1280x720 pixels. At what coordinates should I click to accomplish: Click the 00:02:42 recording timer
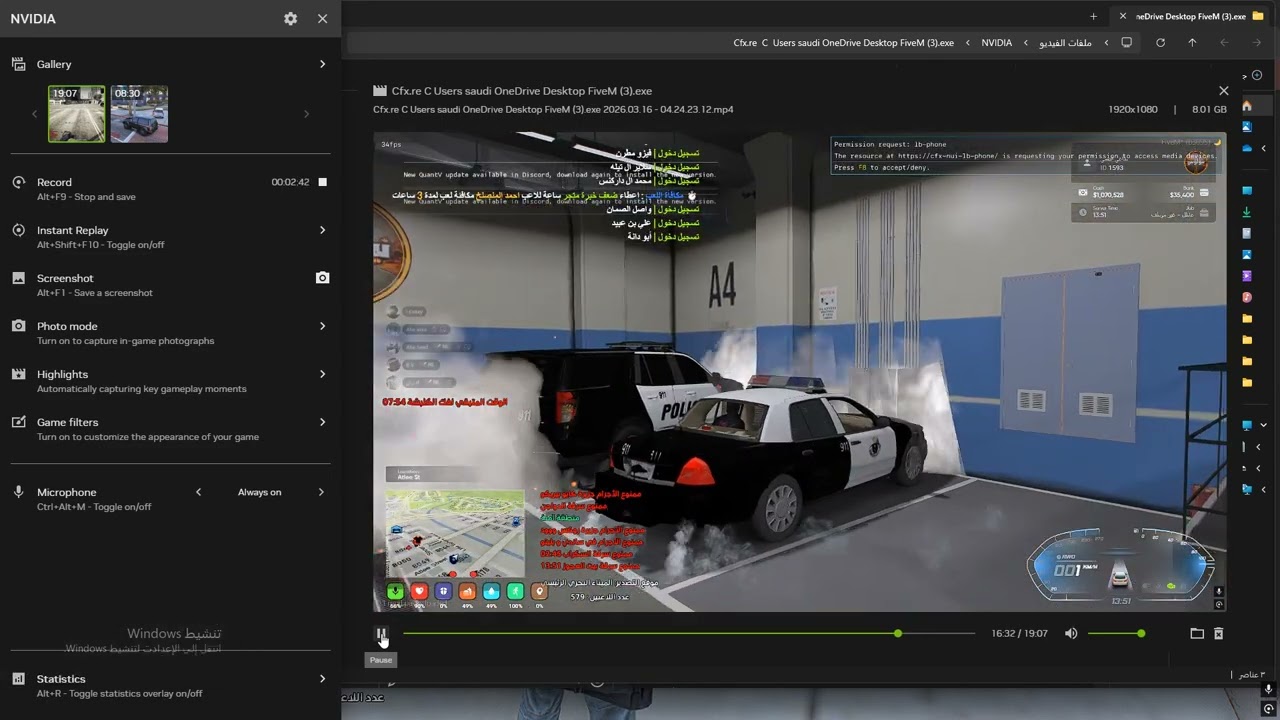(x=290, y=182)
